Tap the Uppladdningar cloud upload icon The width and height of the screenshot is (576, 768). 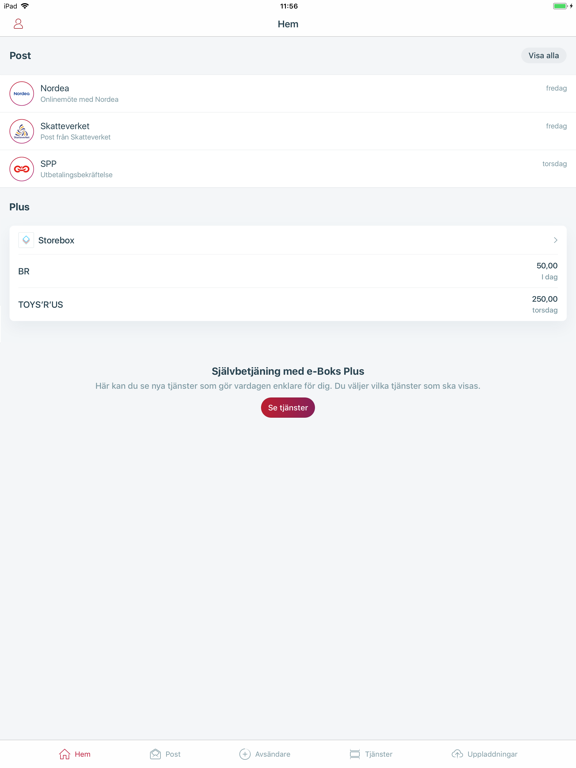click(x=457, y=754)
